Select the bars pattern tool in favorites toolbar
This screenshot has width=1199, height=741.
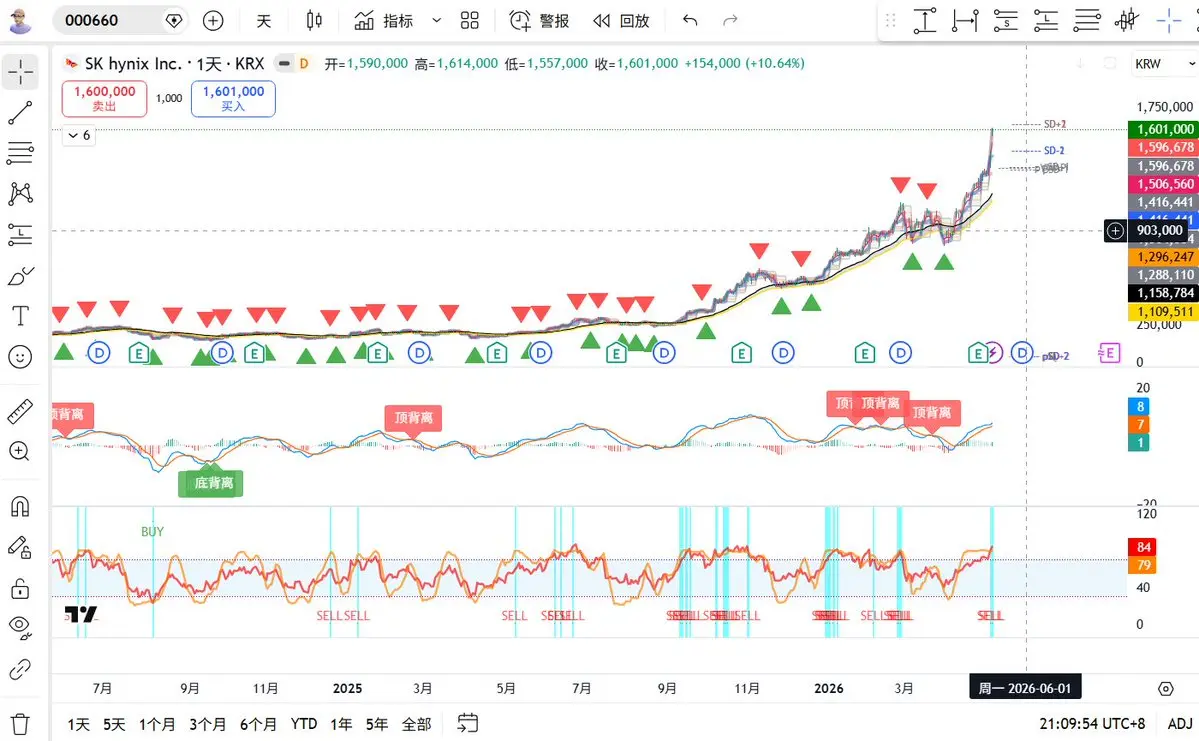1126,21
